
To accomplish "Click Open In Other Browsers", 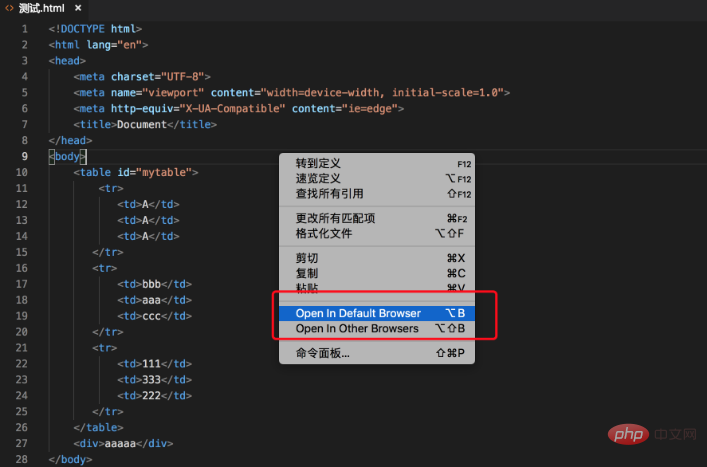I will (357, 328).
